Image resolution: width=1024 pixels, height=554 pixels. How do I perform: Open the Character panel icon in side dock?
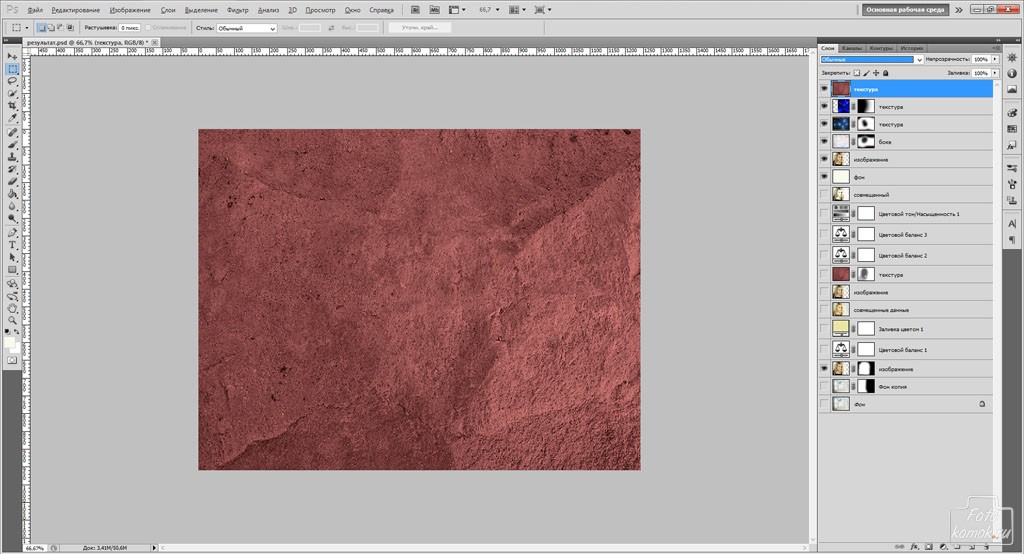1011,225
